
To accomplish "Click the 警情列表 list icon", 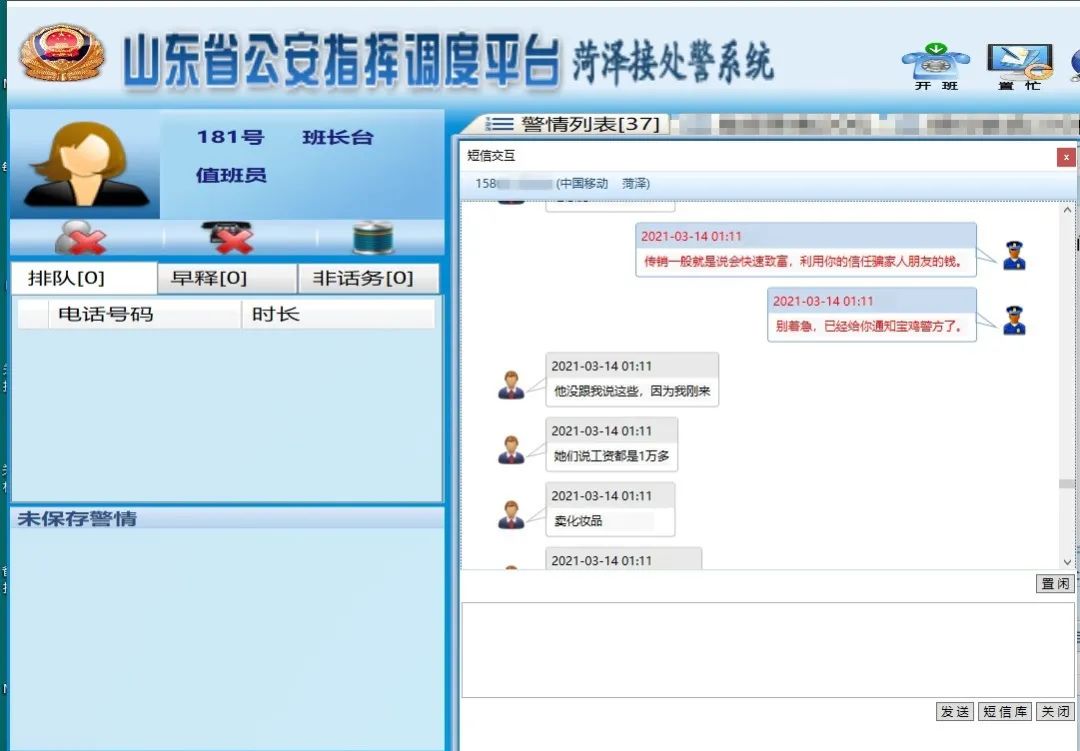I will pos(500,124).
